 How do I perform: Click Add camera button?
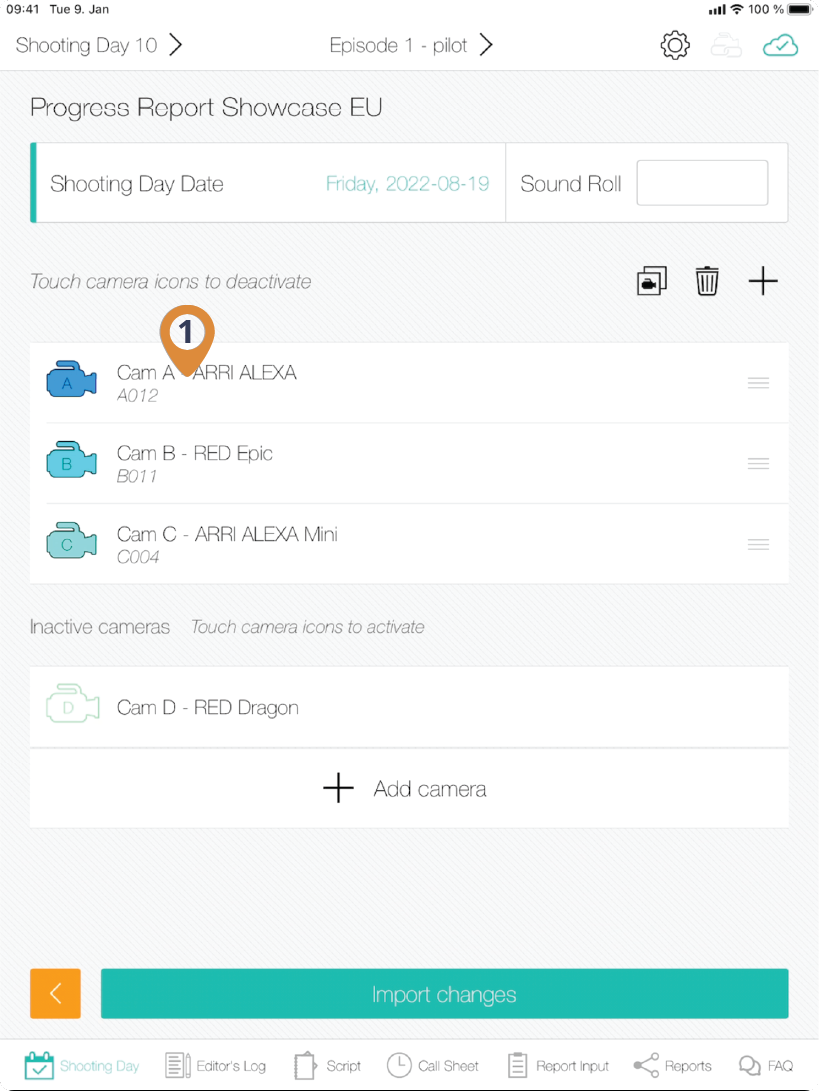[409, 788]
